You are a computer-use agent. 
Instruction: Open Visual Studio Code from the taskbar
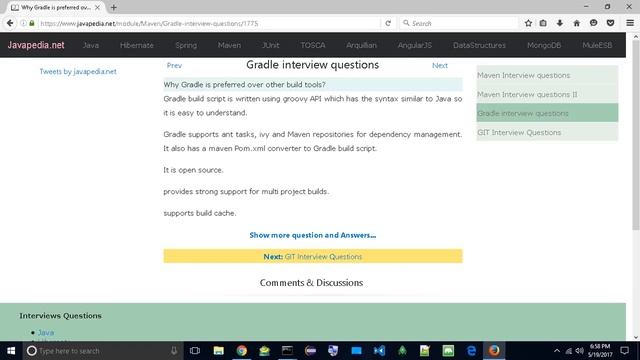pos(379,351)
